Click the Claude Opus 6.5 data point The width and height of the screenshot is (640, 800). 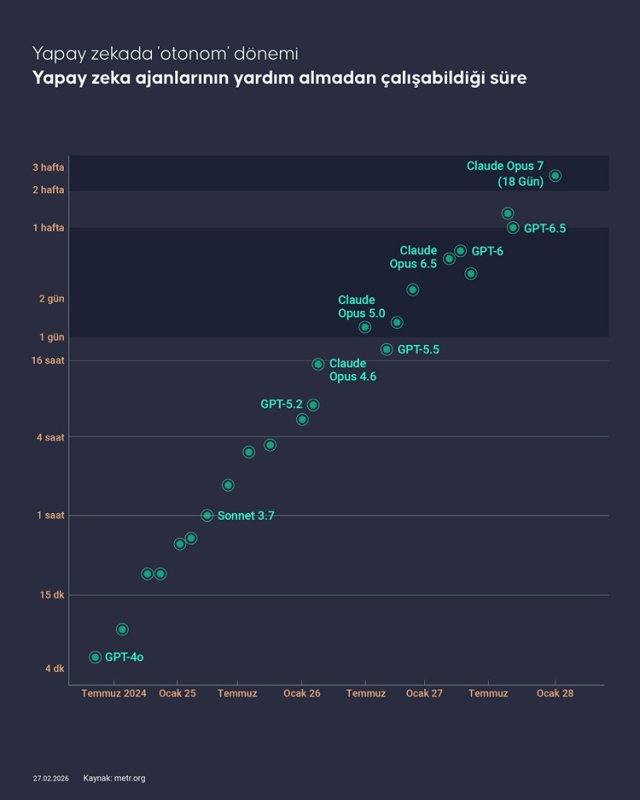click(449, 259)
